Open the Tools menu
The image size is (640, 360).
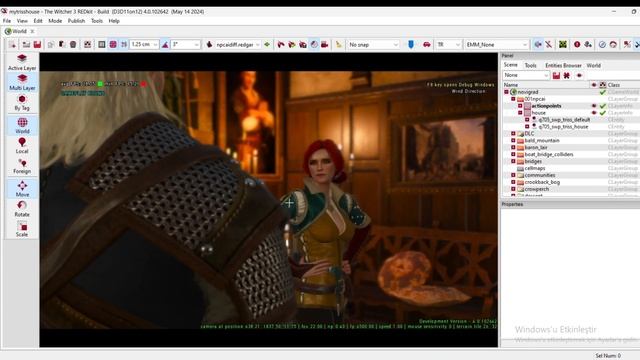point(97,21)
